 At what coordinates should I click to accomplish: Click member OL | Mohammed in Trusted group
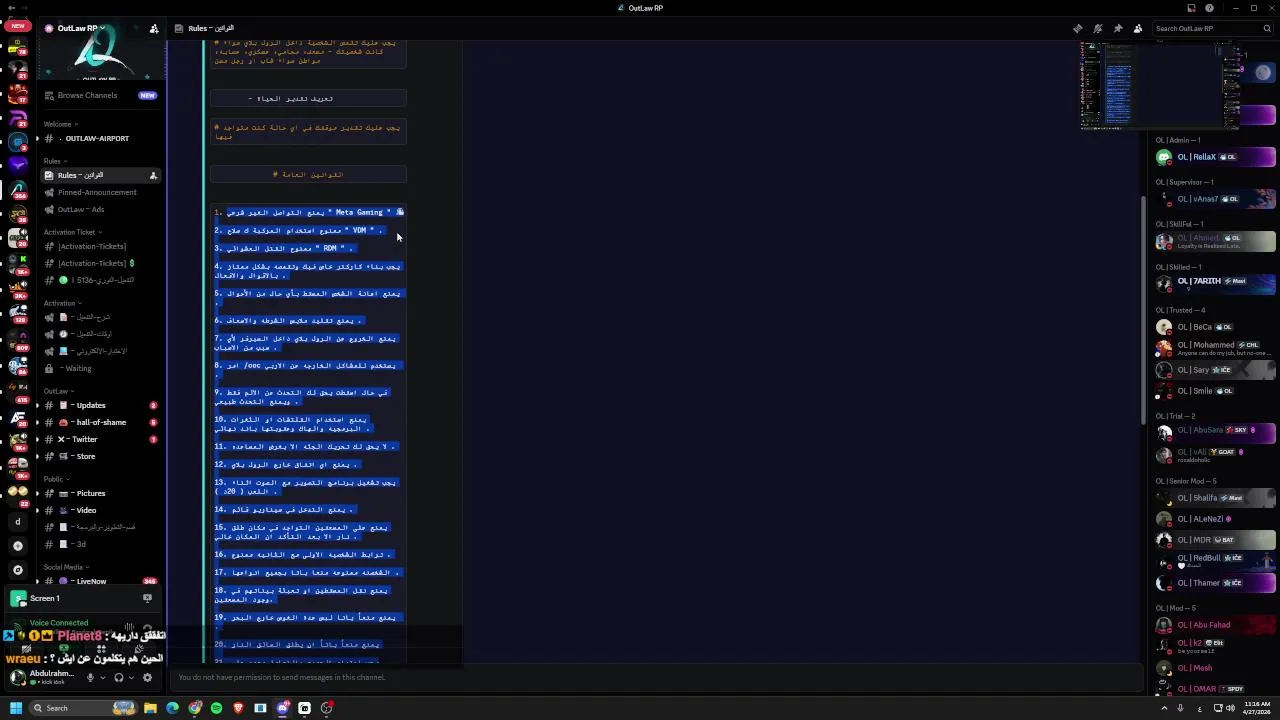click(x=1215, y=347)
